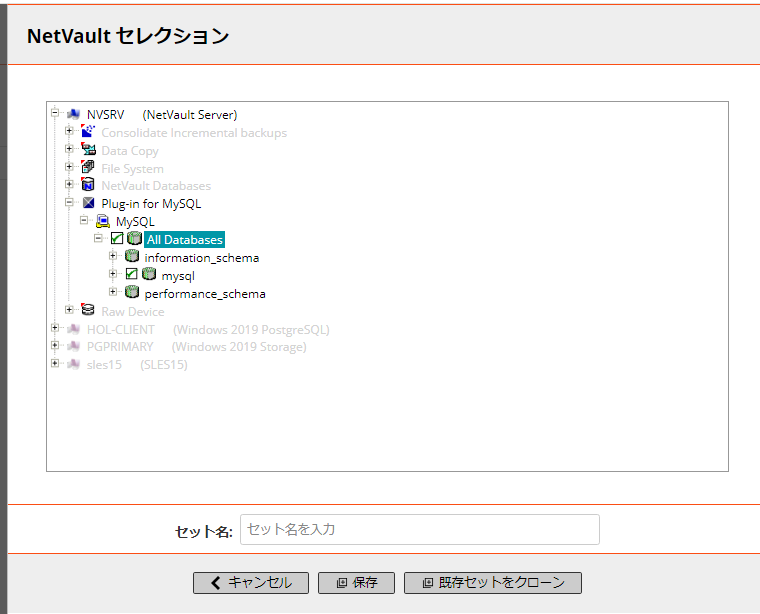Image resolution: width=760 pixels, height=614 pixels.
Task: Expand the NetVault Databases node
Action: [69, 184]
